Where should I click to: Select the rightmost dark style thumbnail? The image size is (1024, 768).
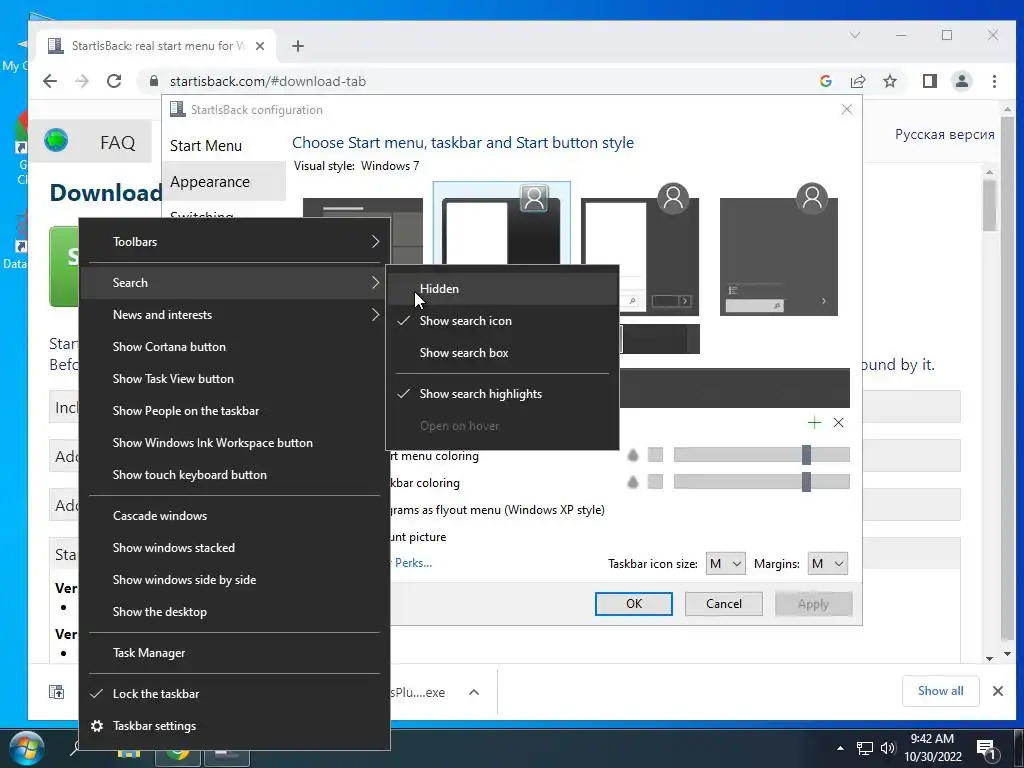pyautogui.click(x=778, y=249)
